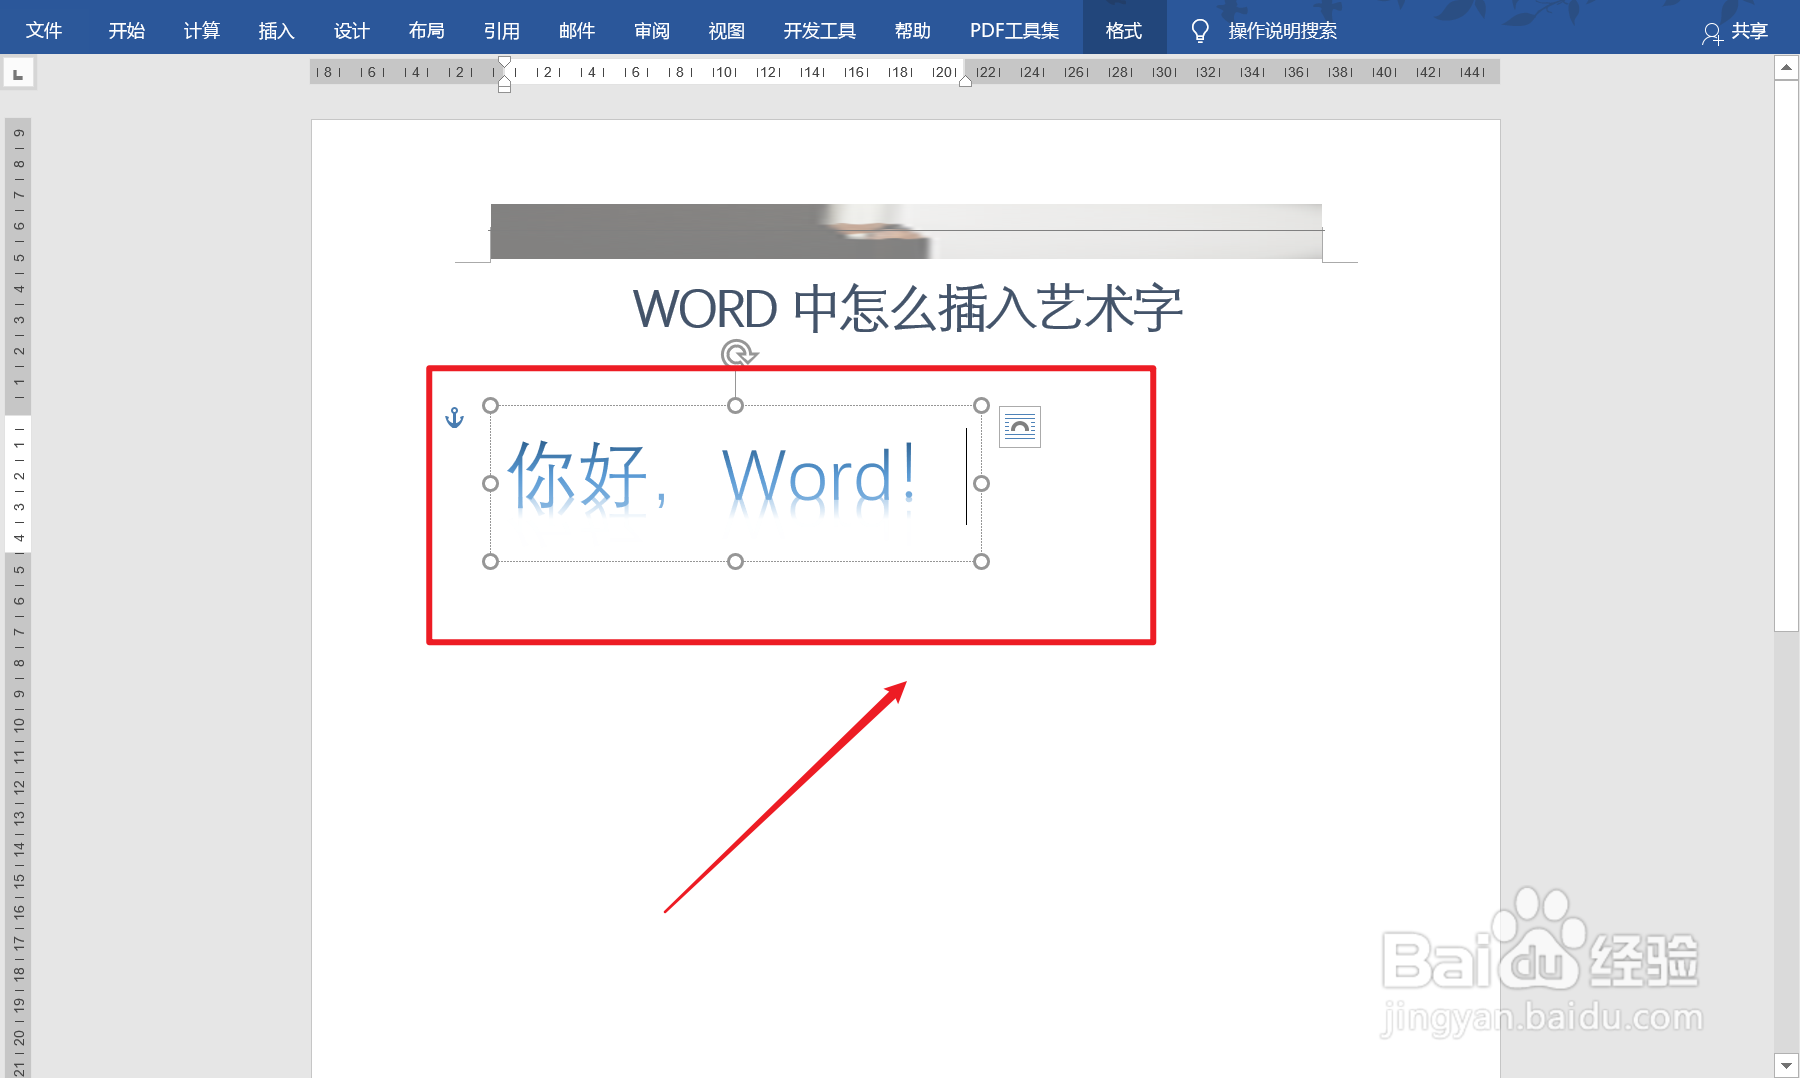The image size is (1800, 1078).
Task: Click the 共享 (Share) button
Action: (1744, 31)
